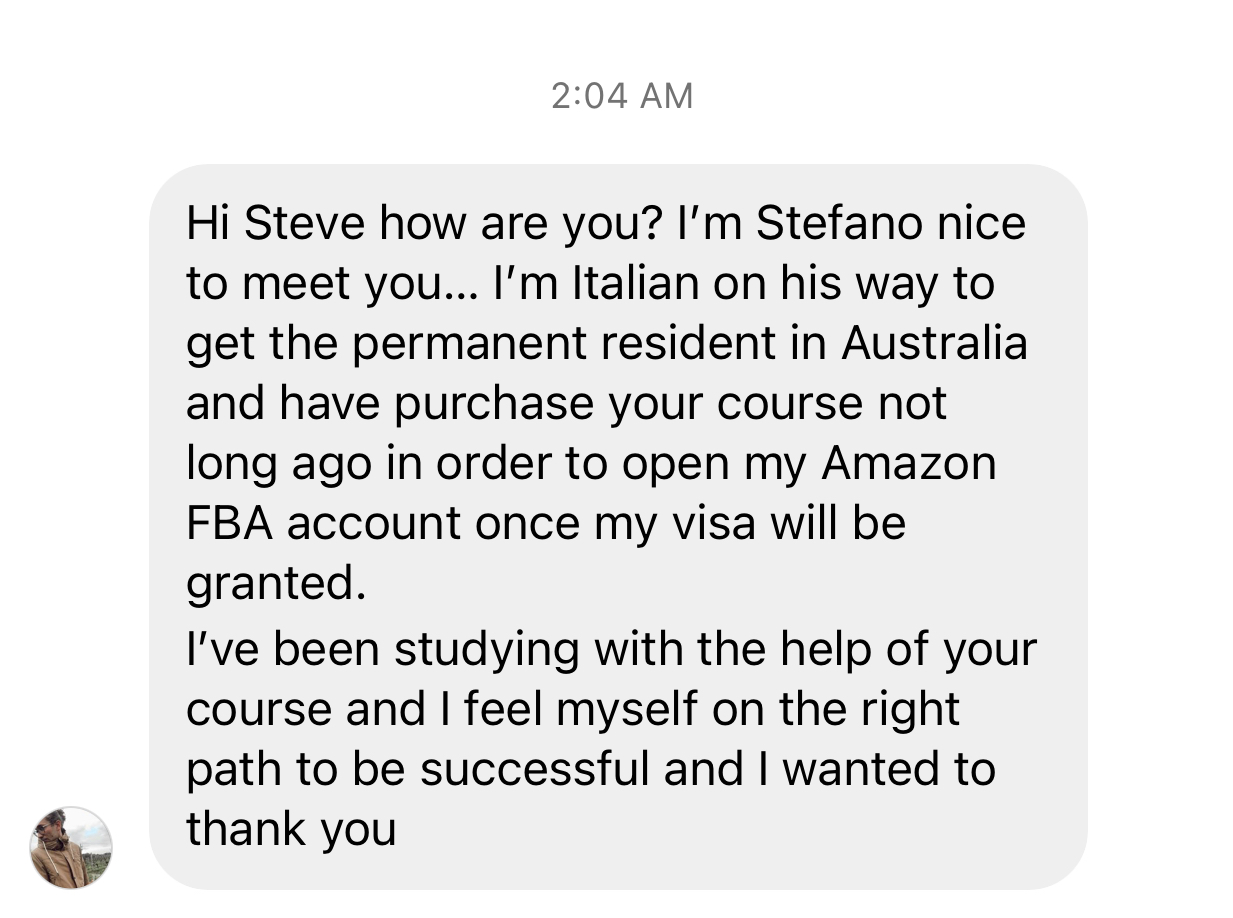Select the words 'right' in the bubble
This screenshot has width=1233, height=918.
[910, 711]
